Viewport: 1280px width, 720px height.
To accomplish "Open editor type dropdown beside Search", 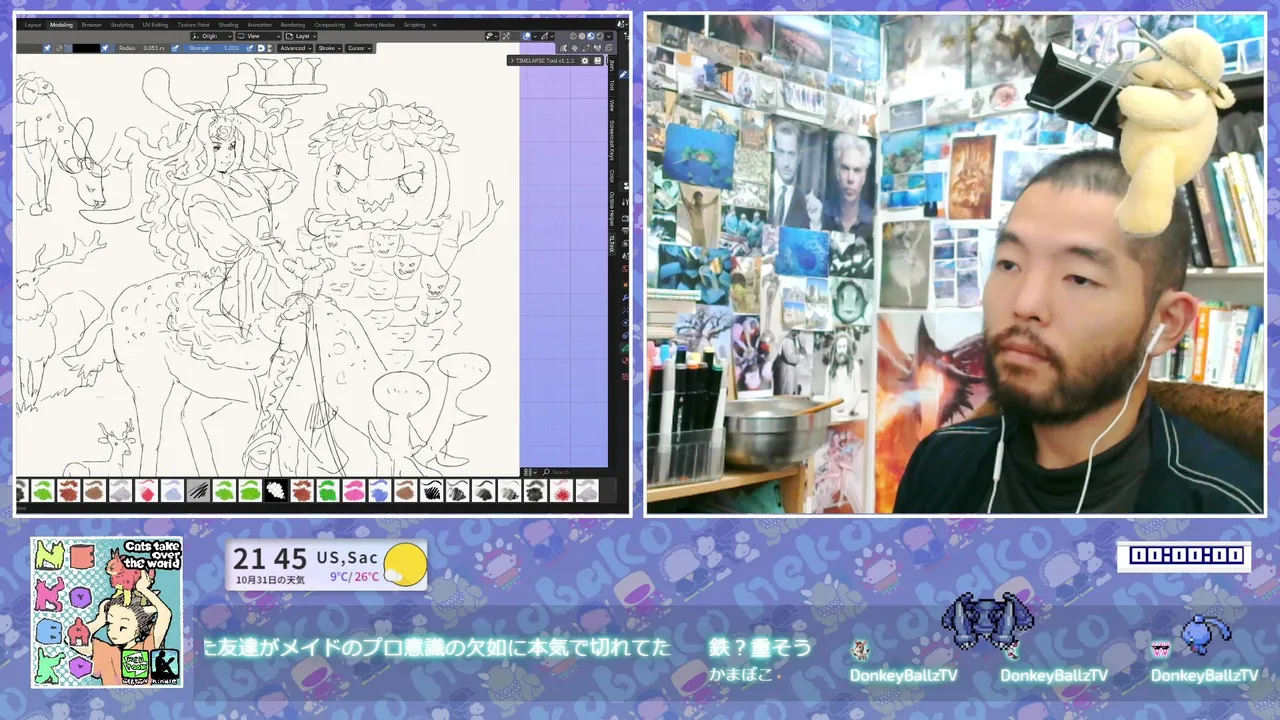I will click(x=531, y=472).
